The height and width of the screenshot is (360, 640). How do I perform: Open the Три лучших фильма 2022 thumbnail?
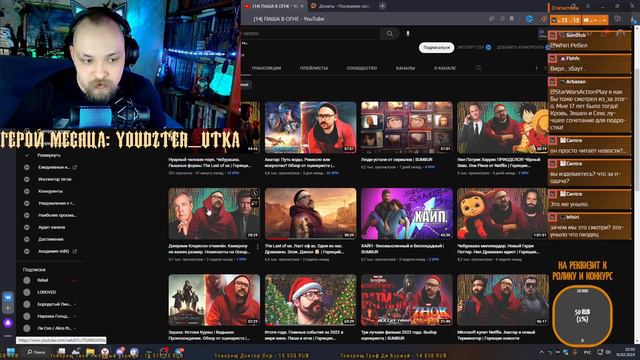407,300
